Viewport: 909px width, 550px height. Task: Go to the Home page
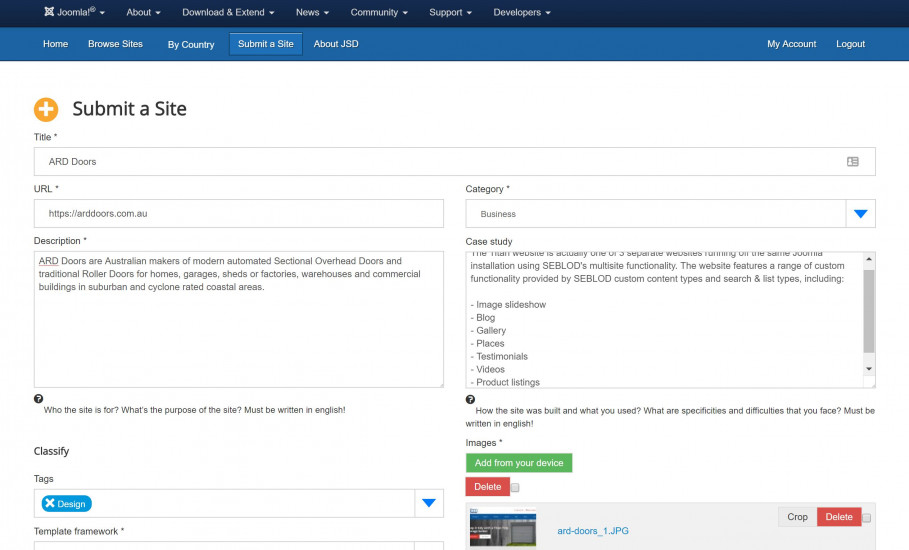pyautogui.click(x=55, y=44)
